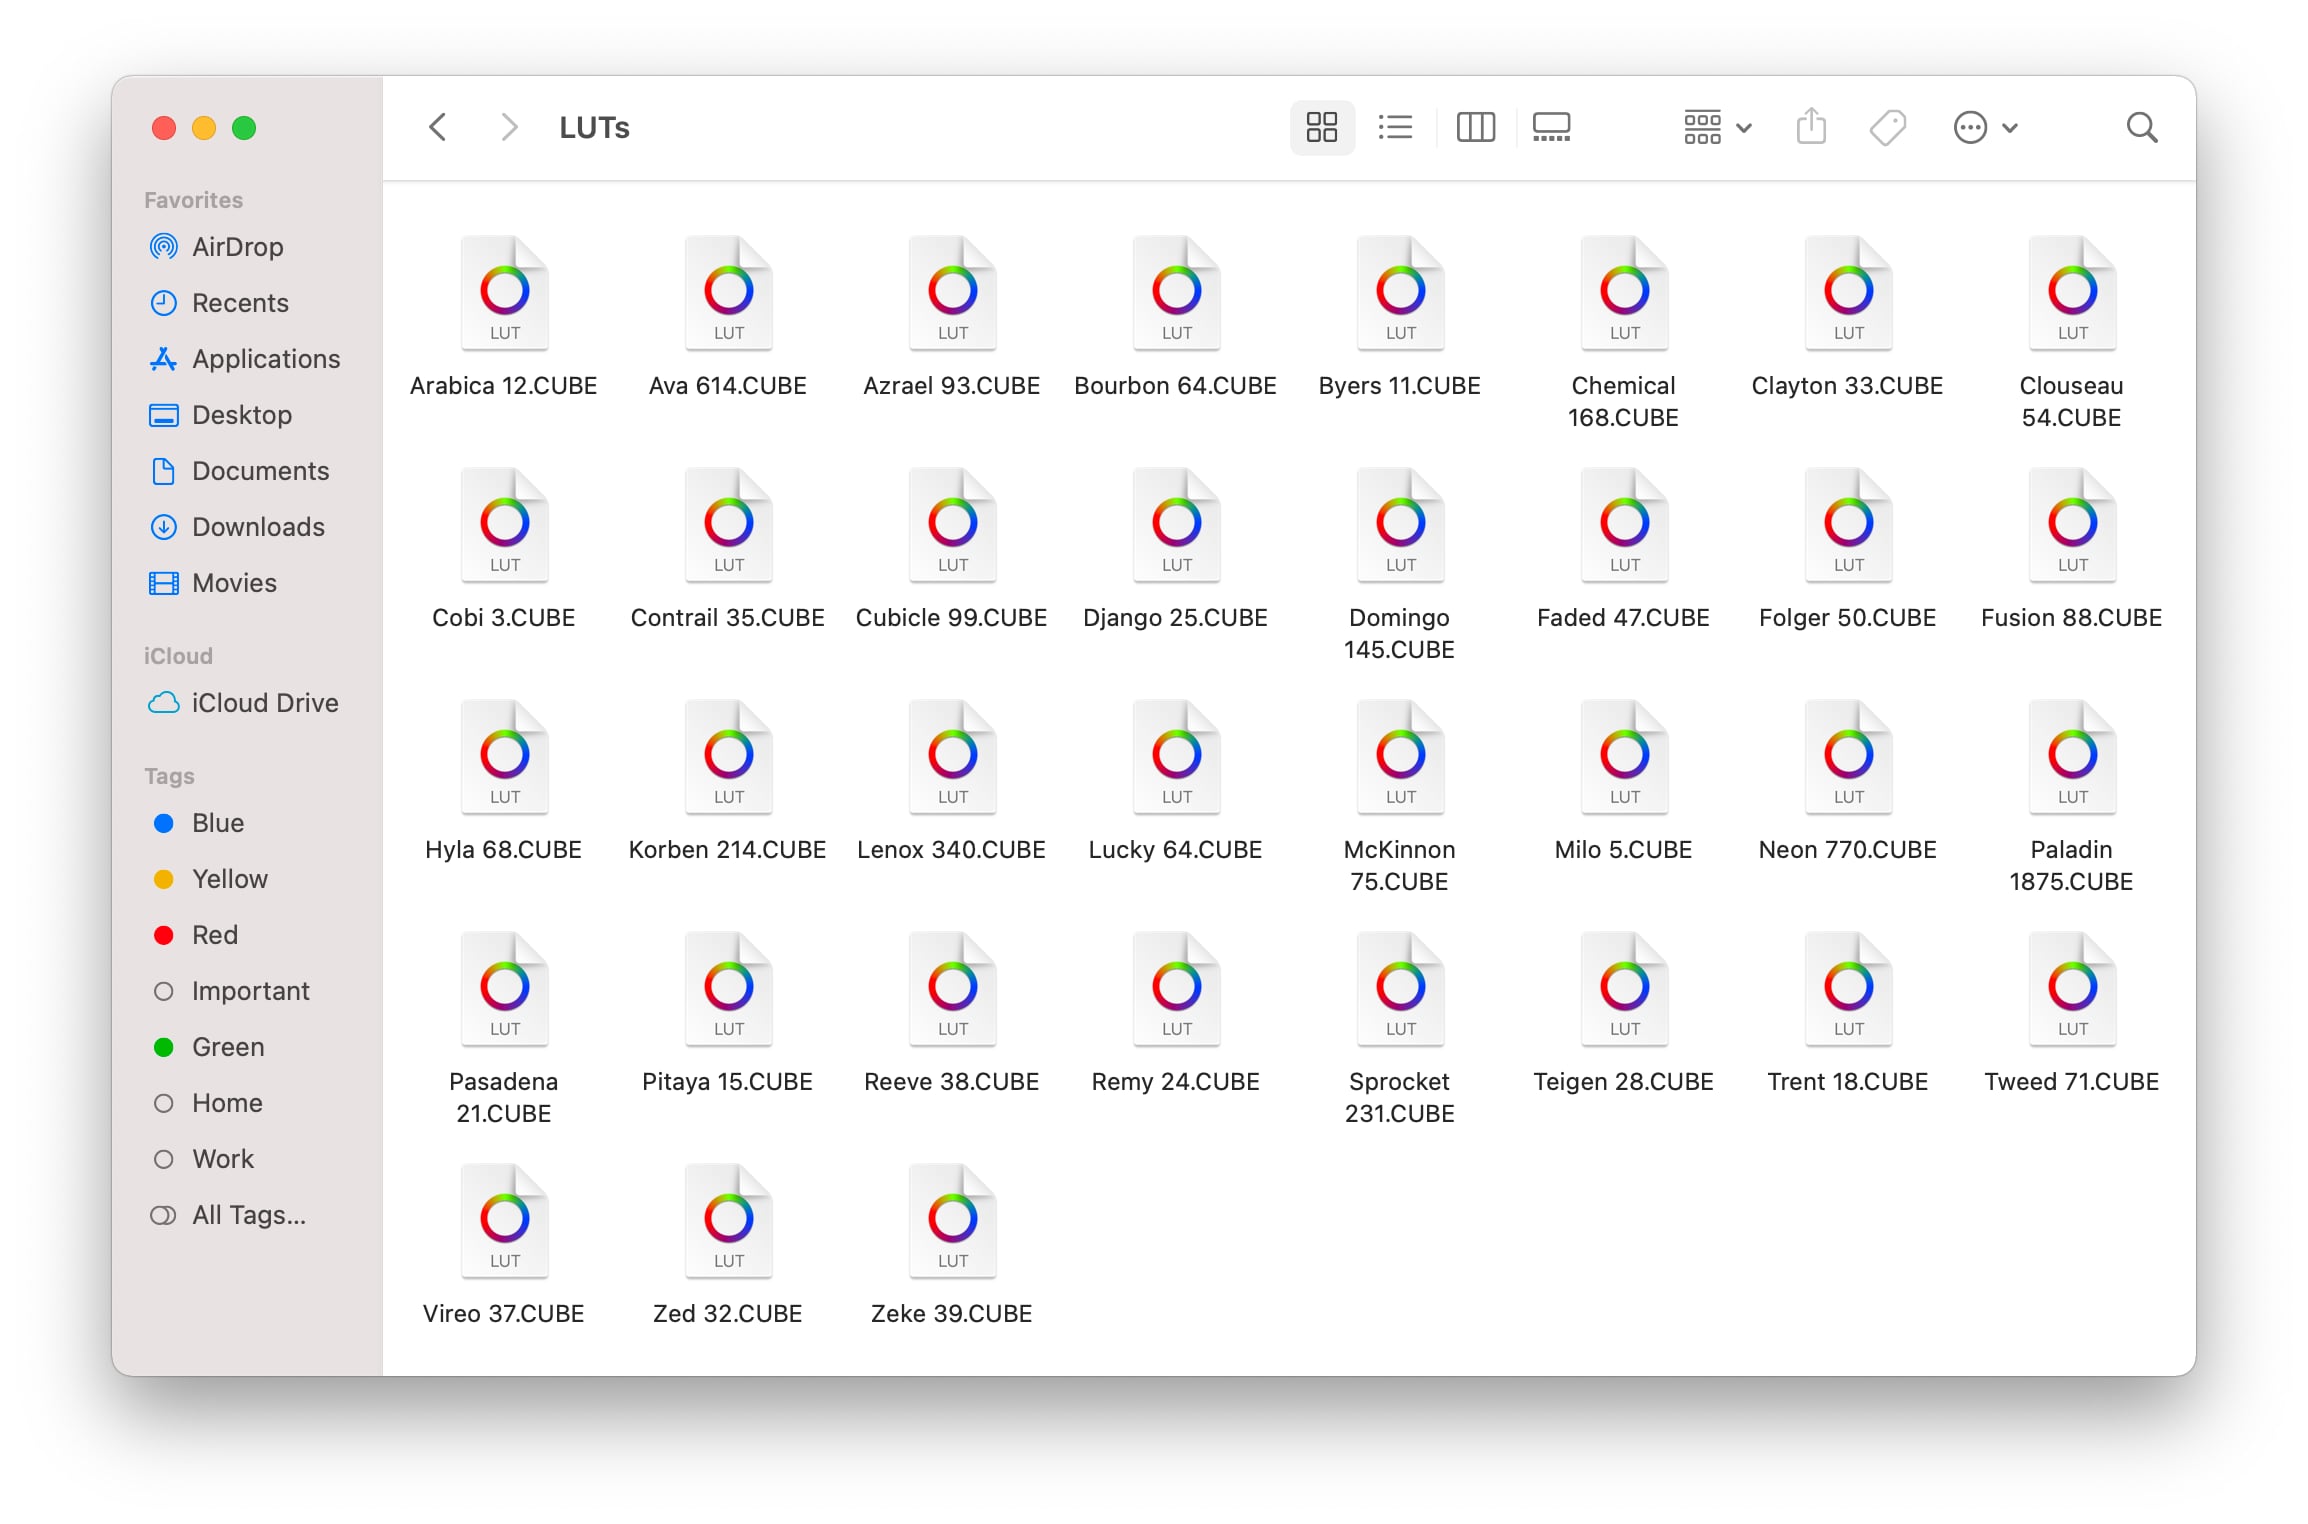The height and width of the screenshot is (1524, 2308).
Task: Select icon grid view
Action: [x=1321, y=127]
